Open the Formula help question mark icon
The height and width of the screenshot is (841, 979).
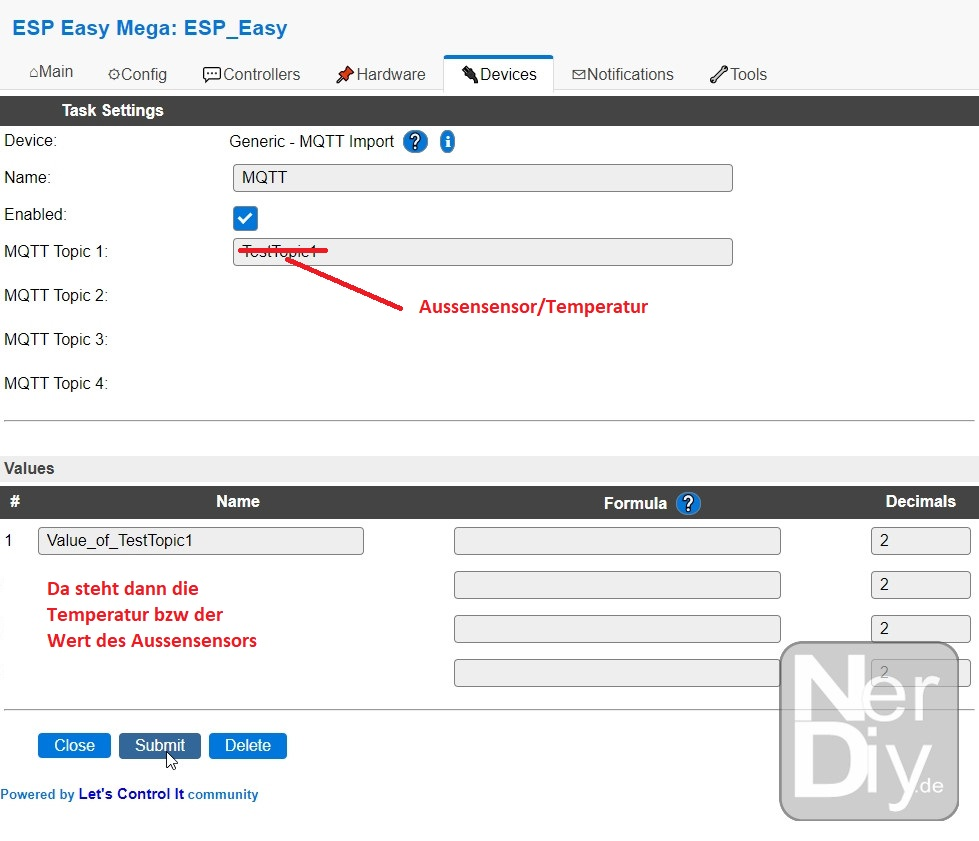coord(688,503)
